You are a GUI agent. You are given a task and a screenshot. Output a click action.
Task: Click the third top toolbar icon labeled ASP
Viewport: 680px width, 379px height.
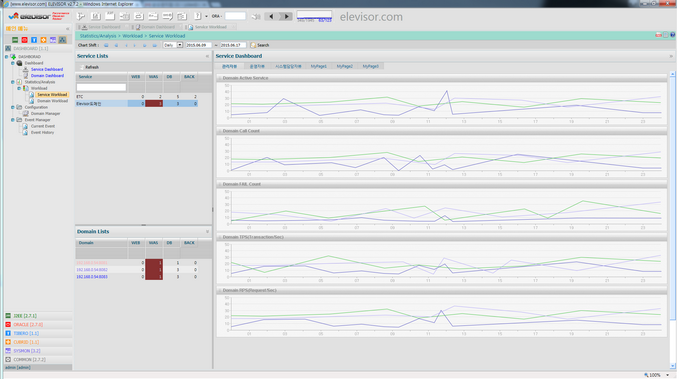[110, 16]
